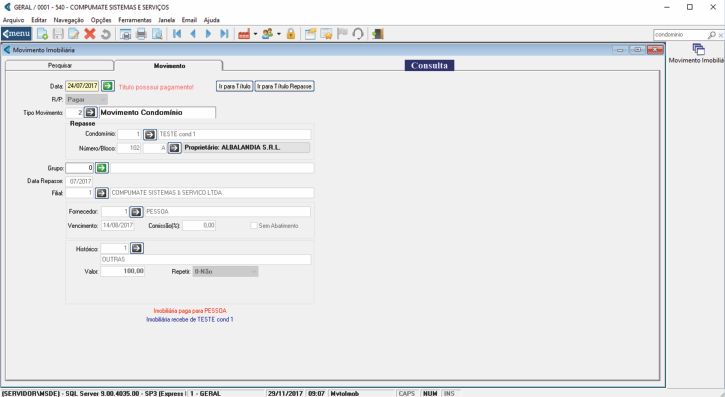Image resolution: width=725 pixels, height=397 pixels.
Task: Switch to the Pesquisar tab
Action: tap(60, 66)
